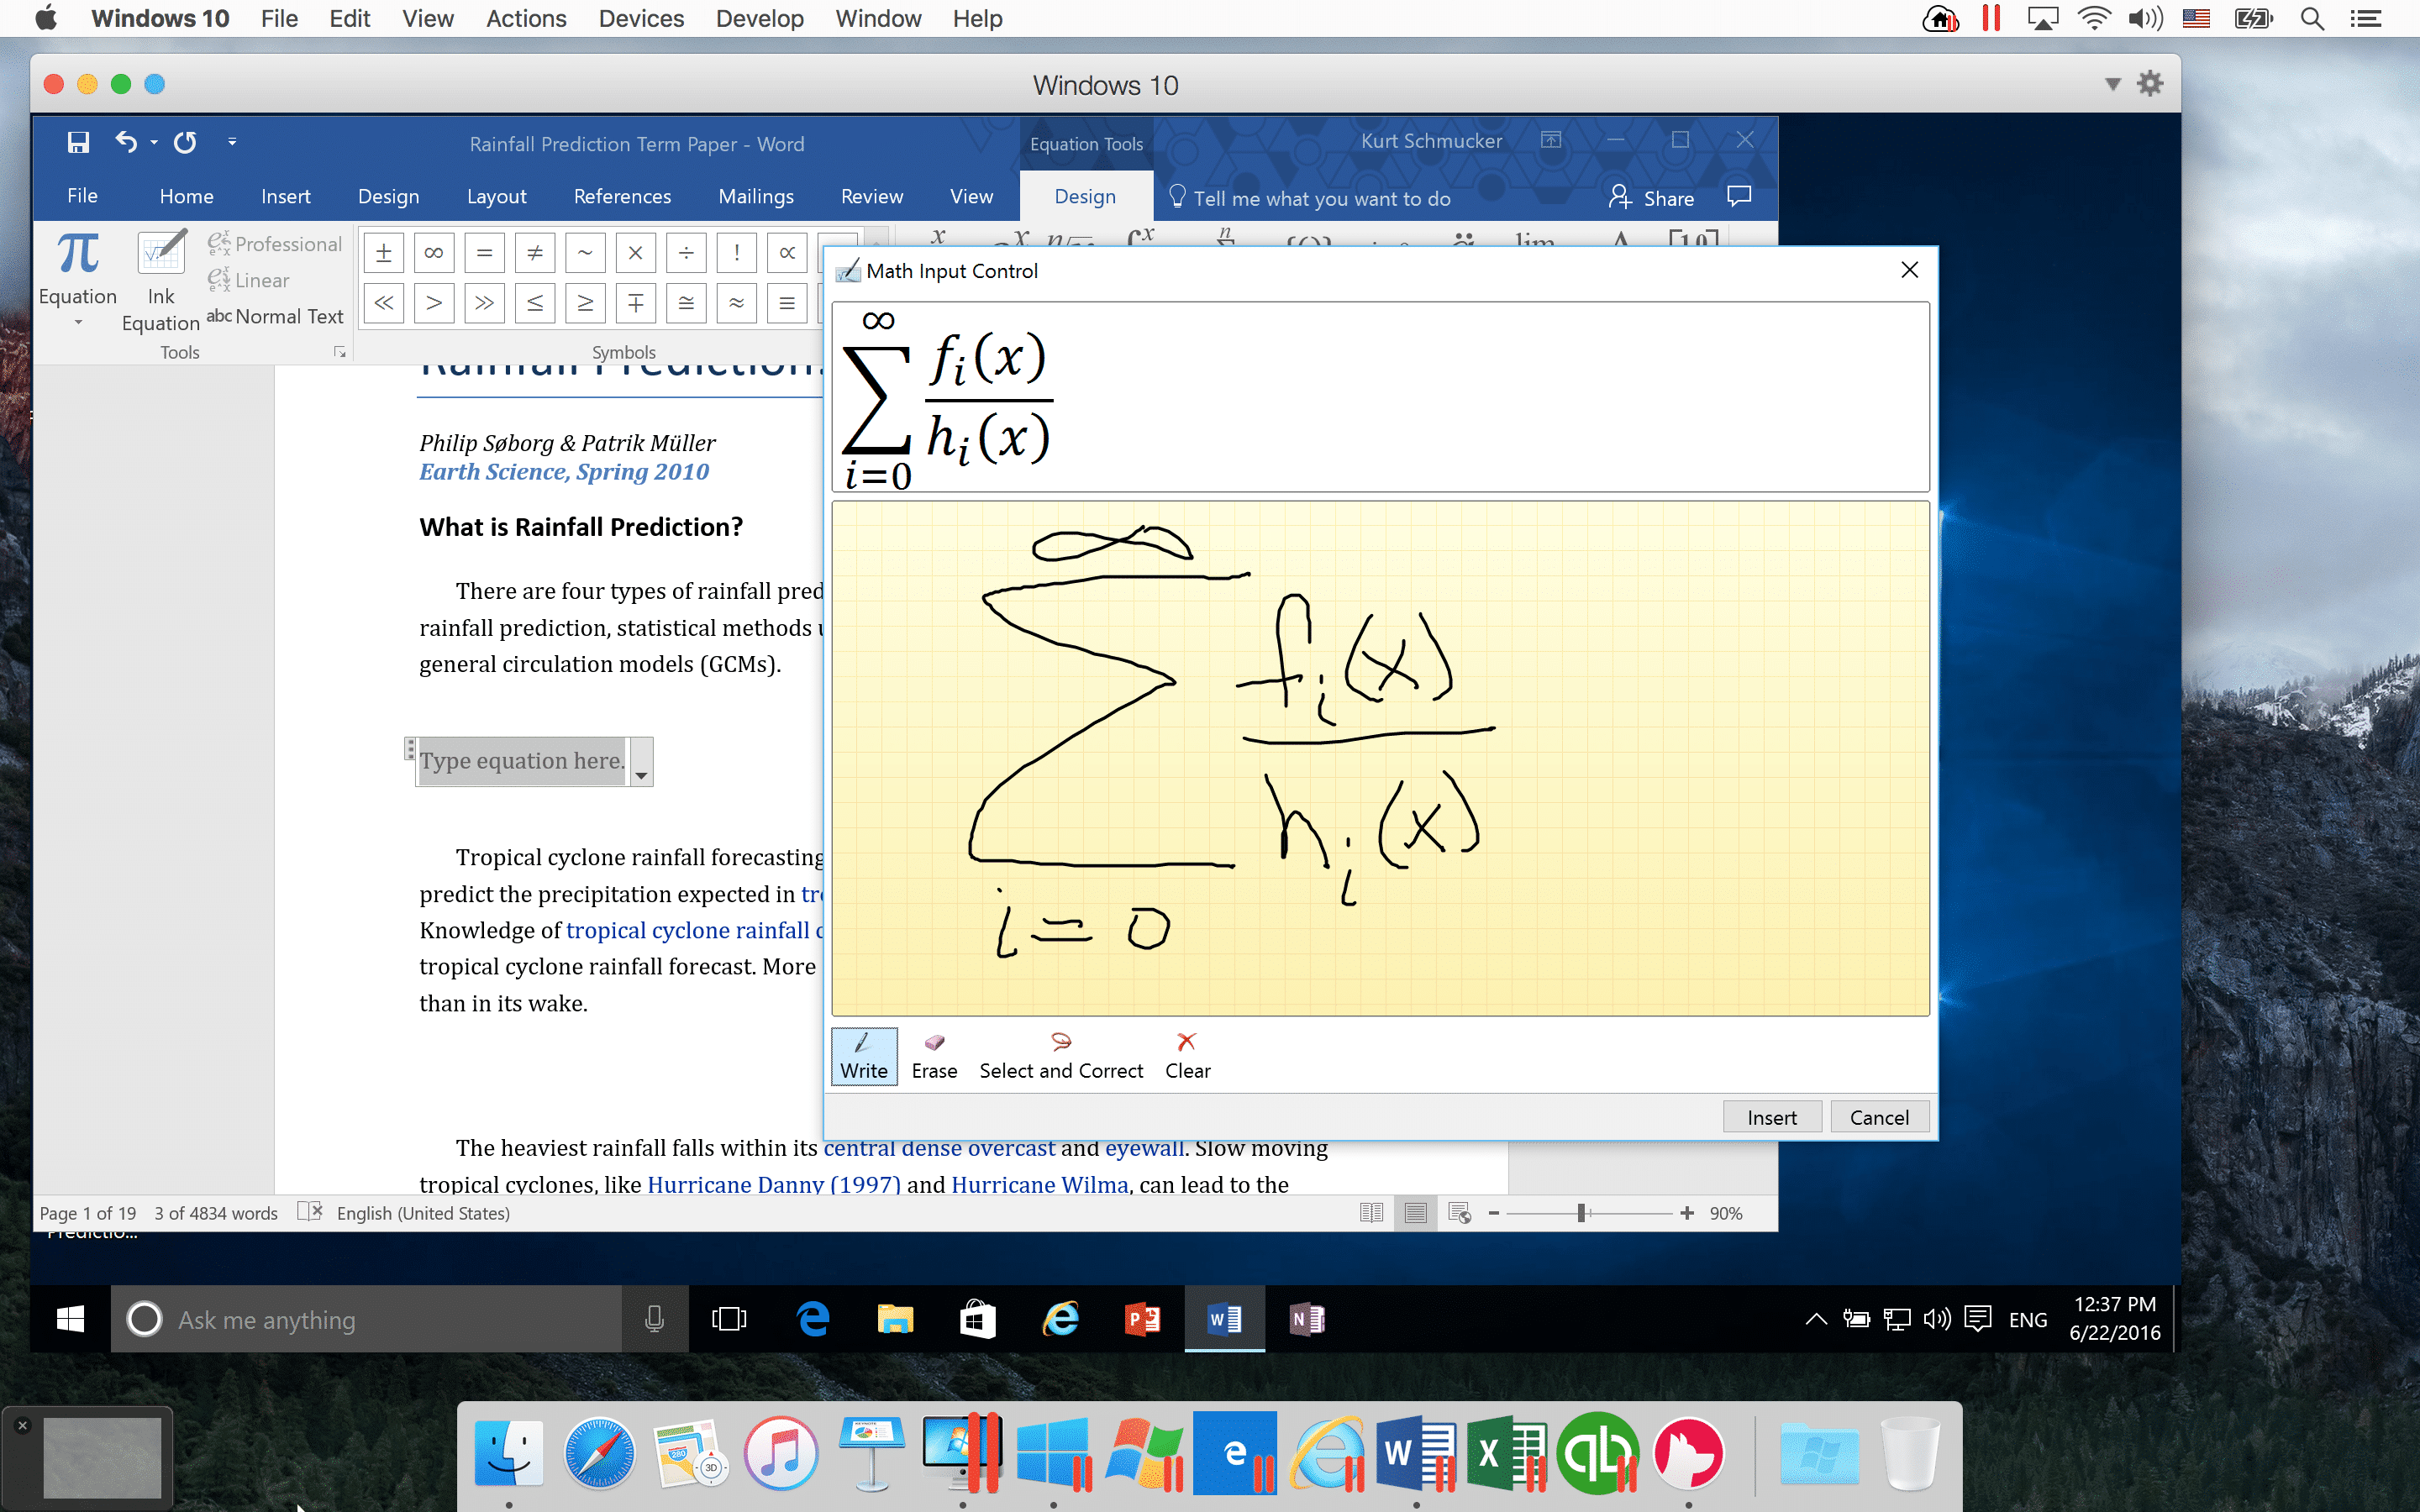The height and width of the screenshot is (1512, 2420).
Task: Switch to Read Mode view in status bar
Action: click(1371, 1213)
